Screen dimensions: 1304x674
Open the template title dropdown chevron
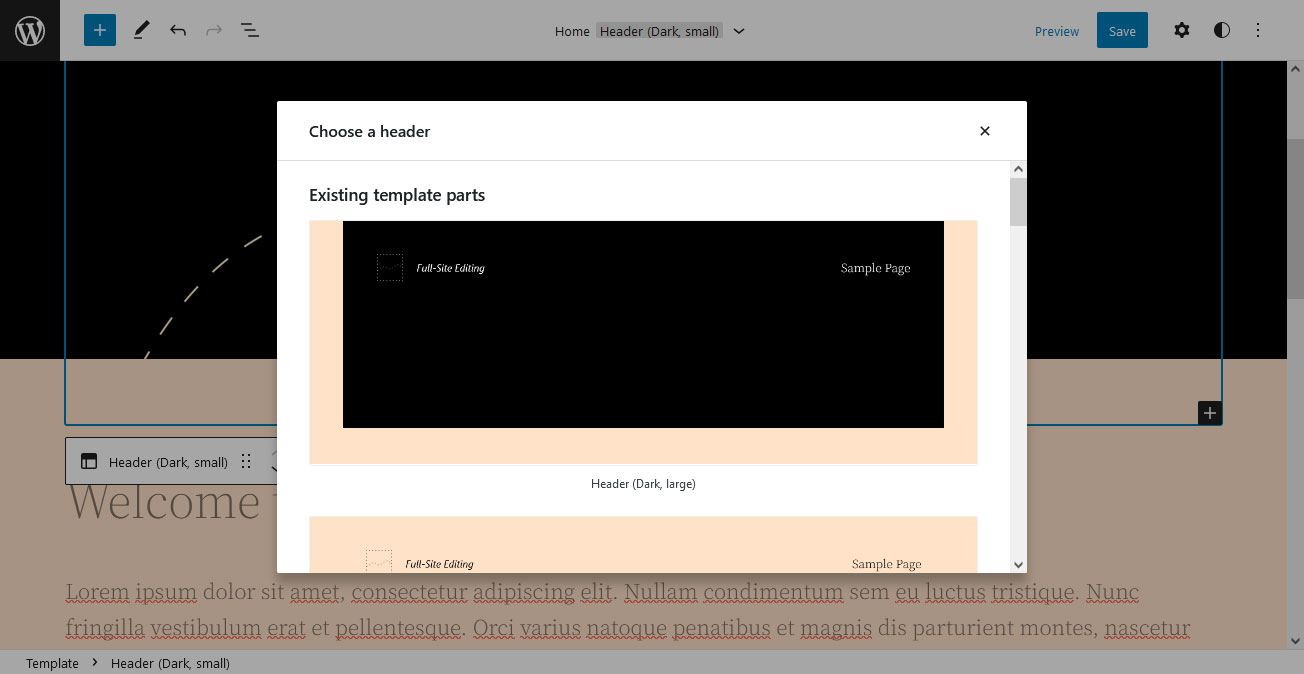click(738, 31)
